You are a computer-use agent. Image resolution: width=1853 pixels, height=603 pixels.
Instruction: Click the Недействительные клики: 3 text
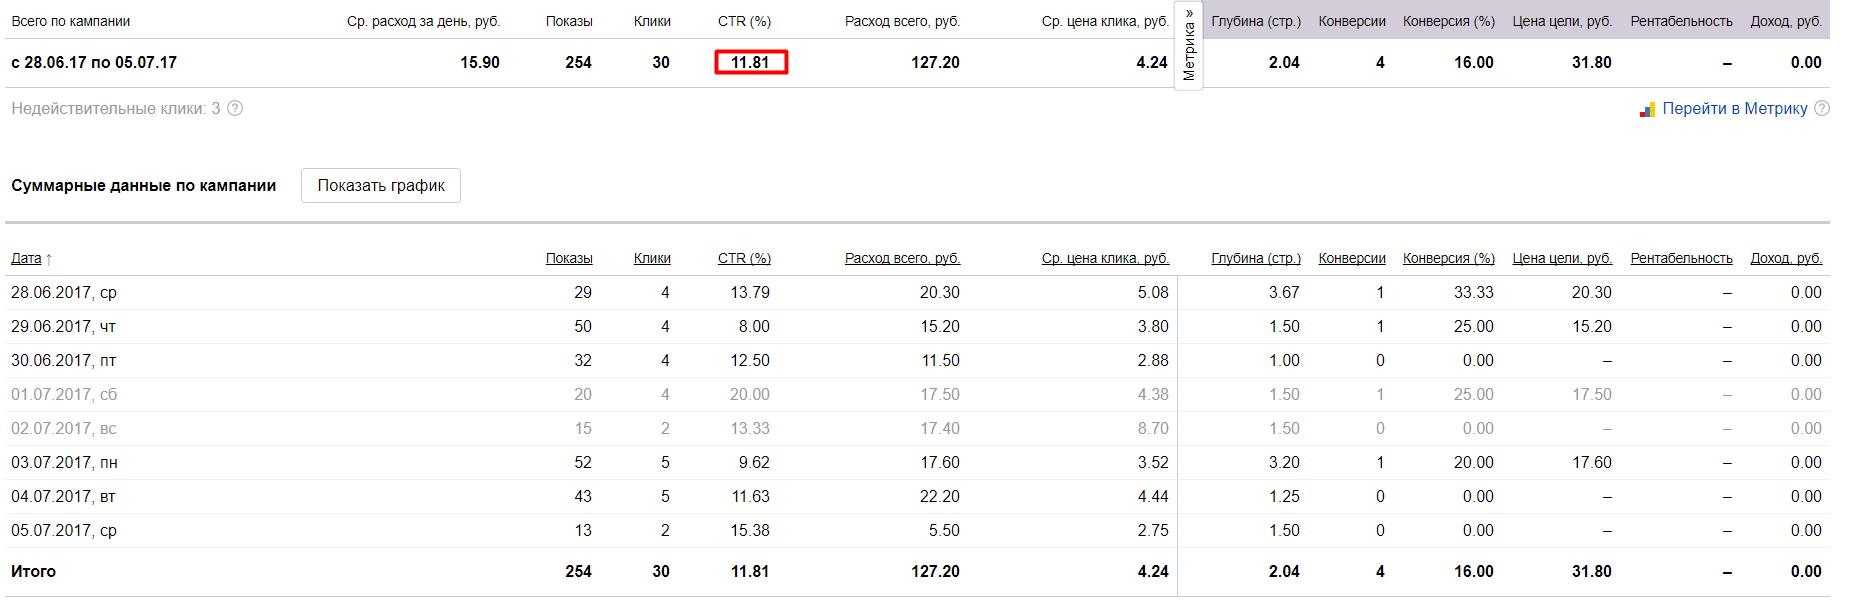[x=116, y=108]
